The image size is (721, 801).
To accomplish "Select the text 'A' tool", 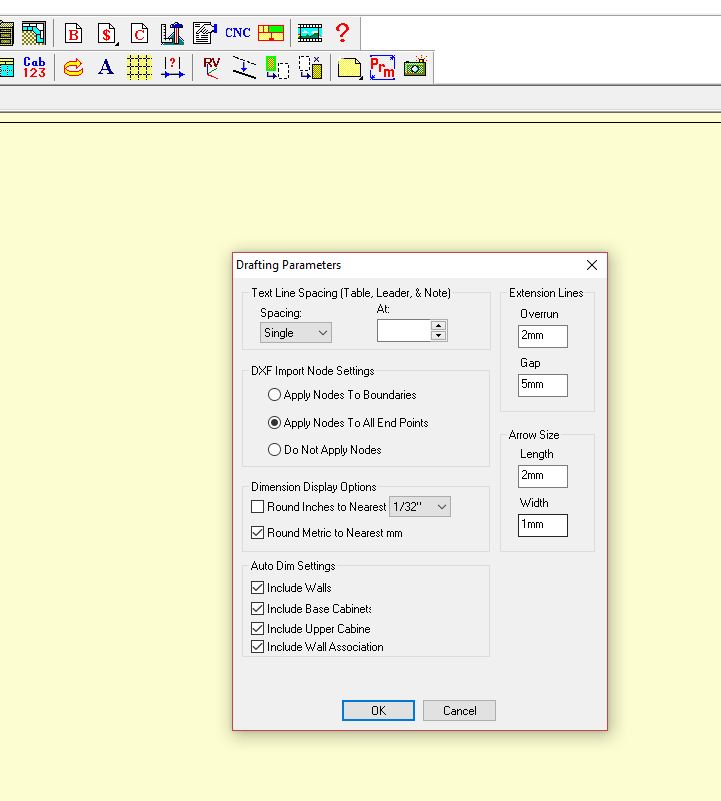I will (105, 68).
